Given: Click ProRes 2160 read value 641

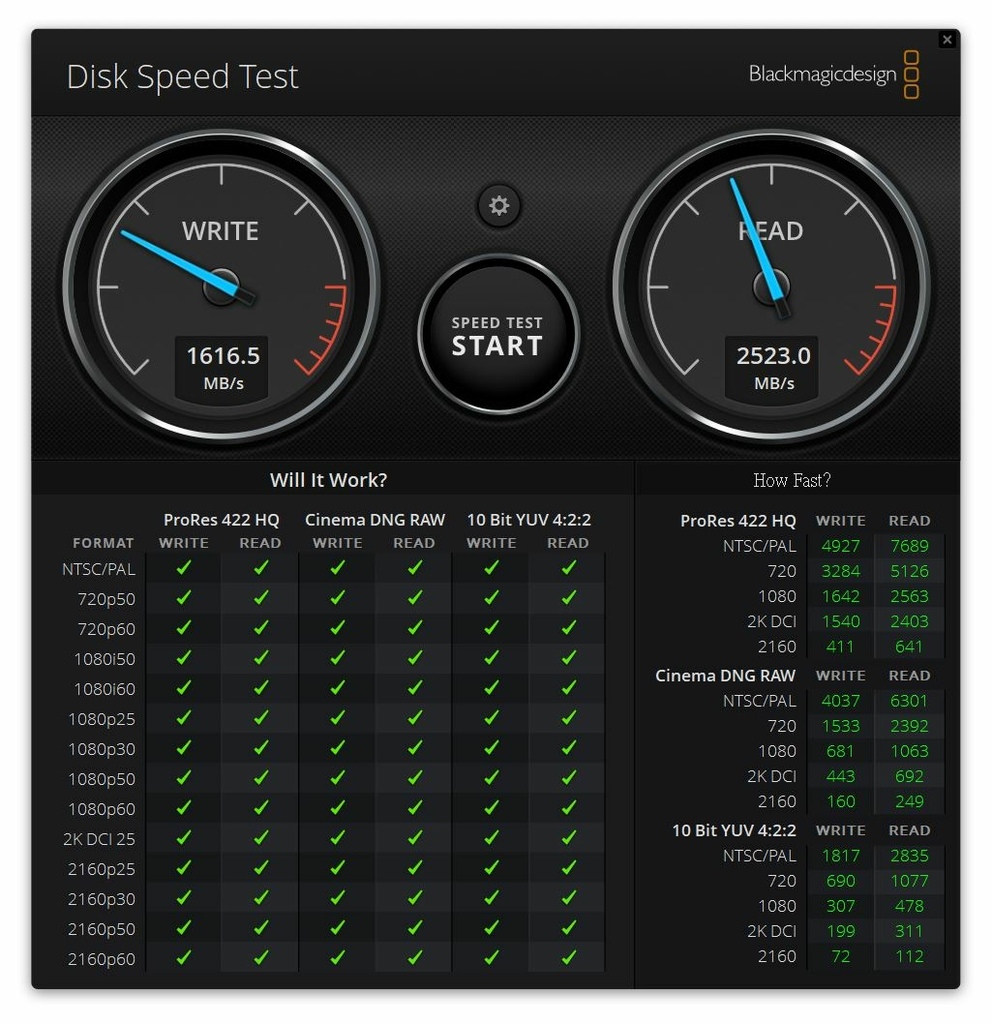Looking at the screenshot, I should [909, 647].
